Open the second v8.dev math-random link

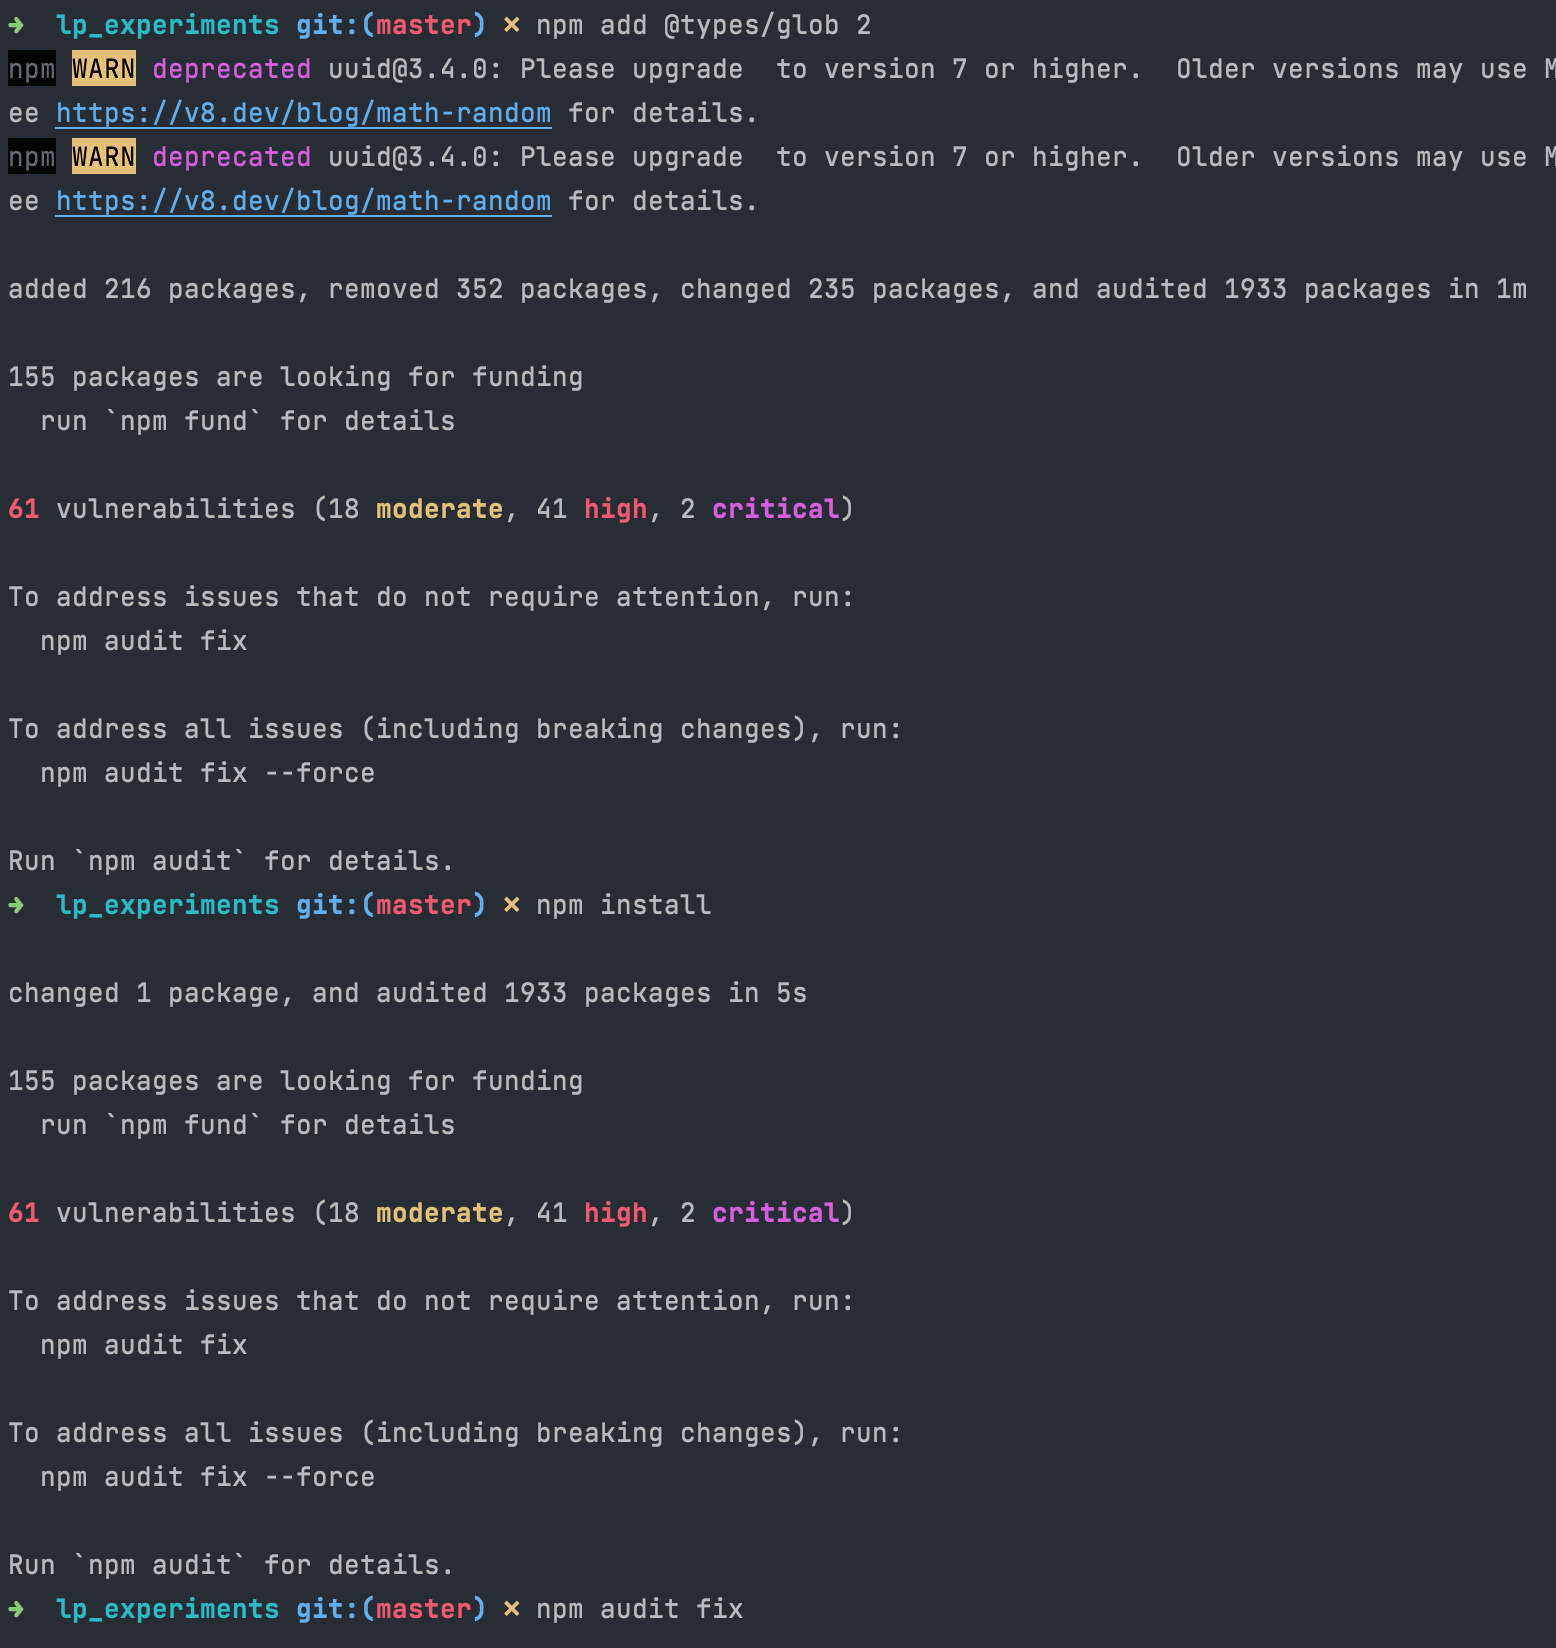(303, 201)
